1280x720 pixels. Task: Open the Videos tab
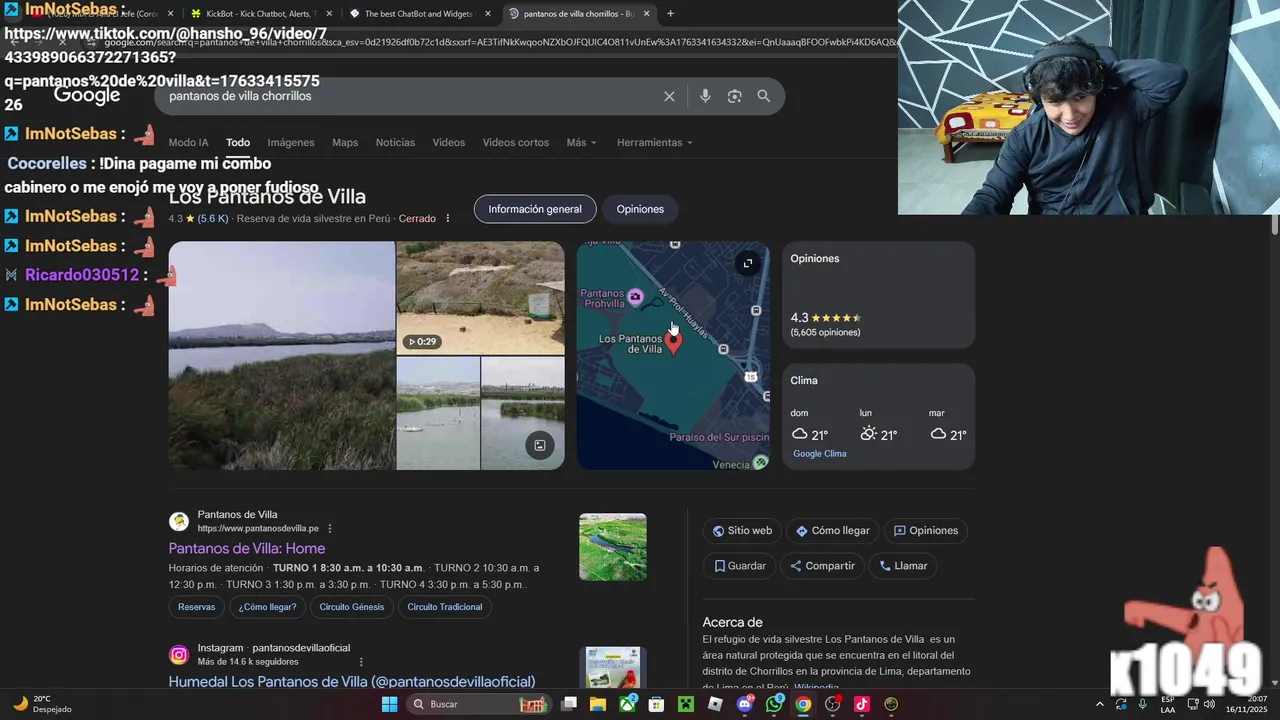click(449, 142)
